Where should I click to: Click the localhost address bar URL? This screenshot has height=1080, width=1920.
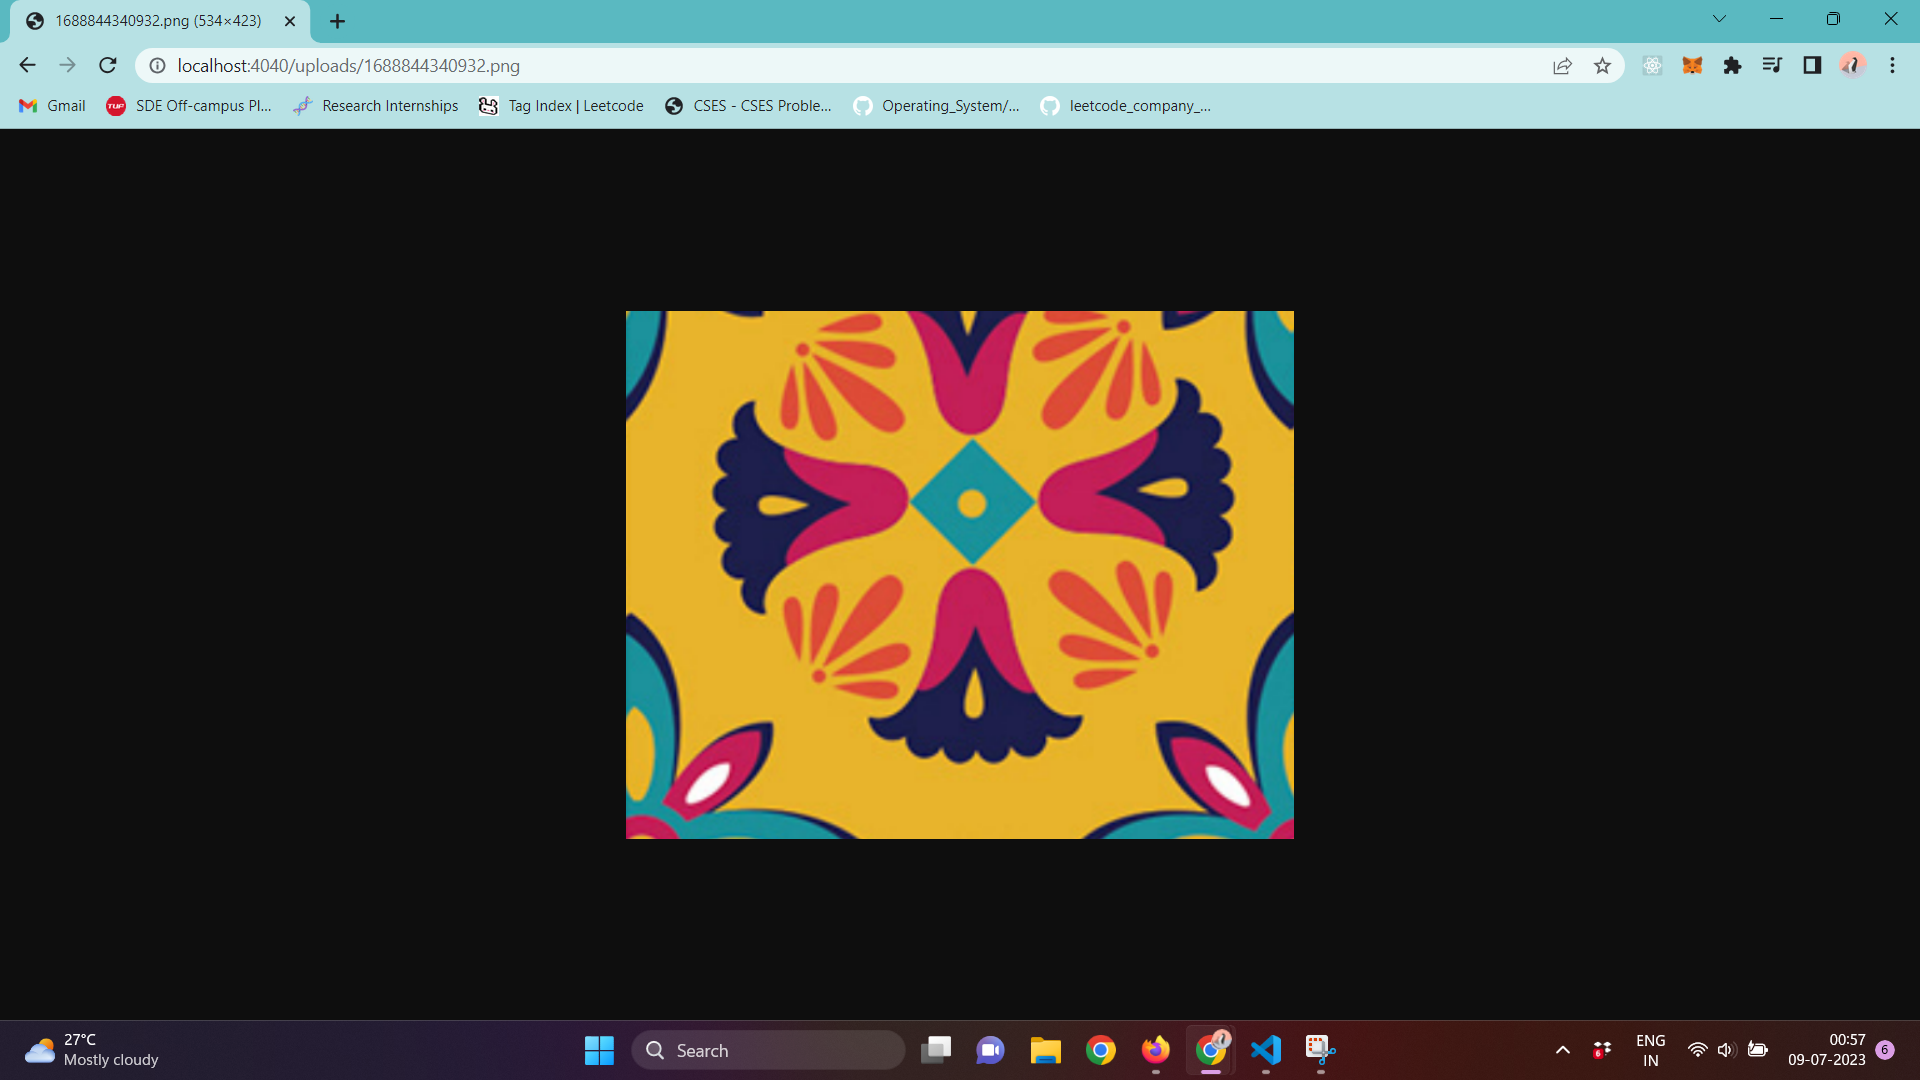(348, 66)
